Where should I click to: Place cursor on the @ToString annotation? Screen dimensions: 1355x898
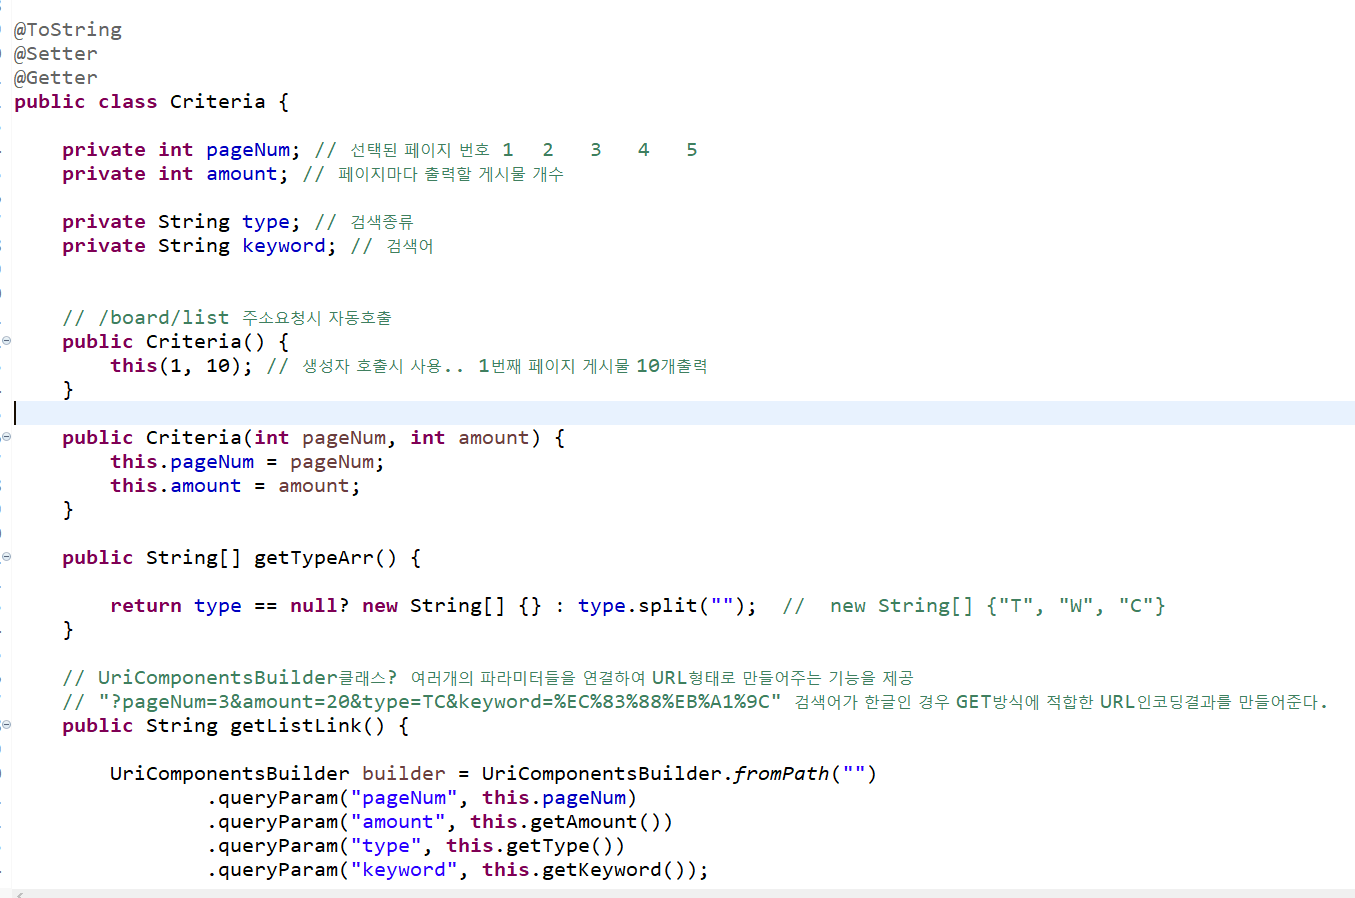point(68,30)
